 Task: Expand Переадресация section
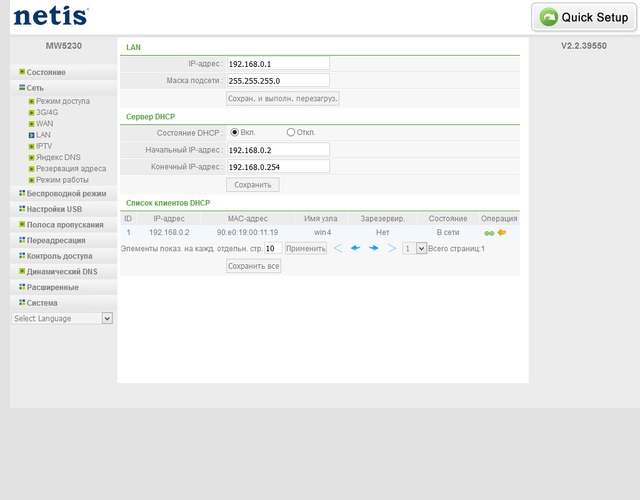tap(56, 240)
